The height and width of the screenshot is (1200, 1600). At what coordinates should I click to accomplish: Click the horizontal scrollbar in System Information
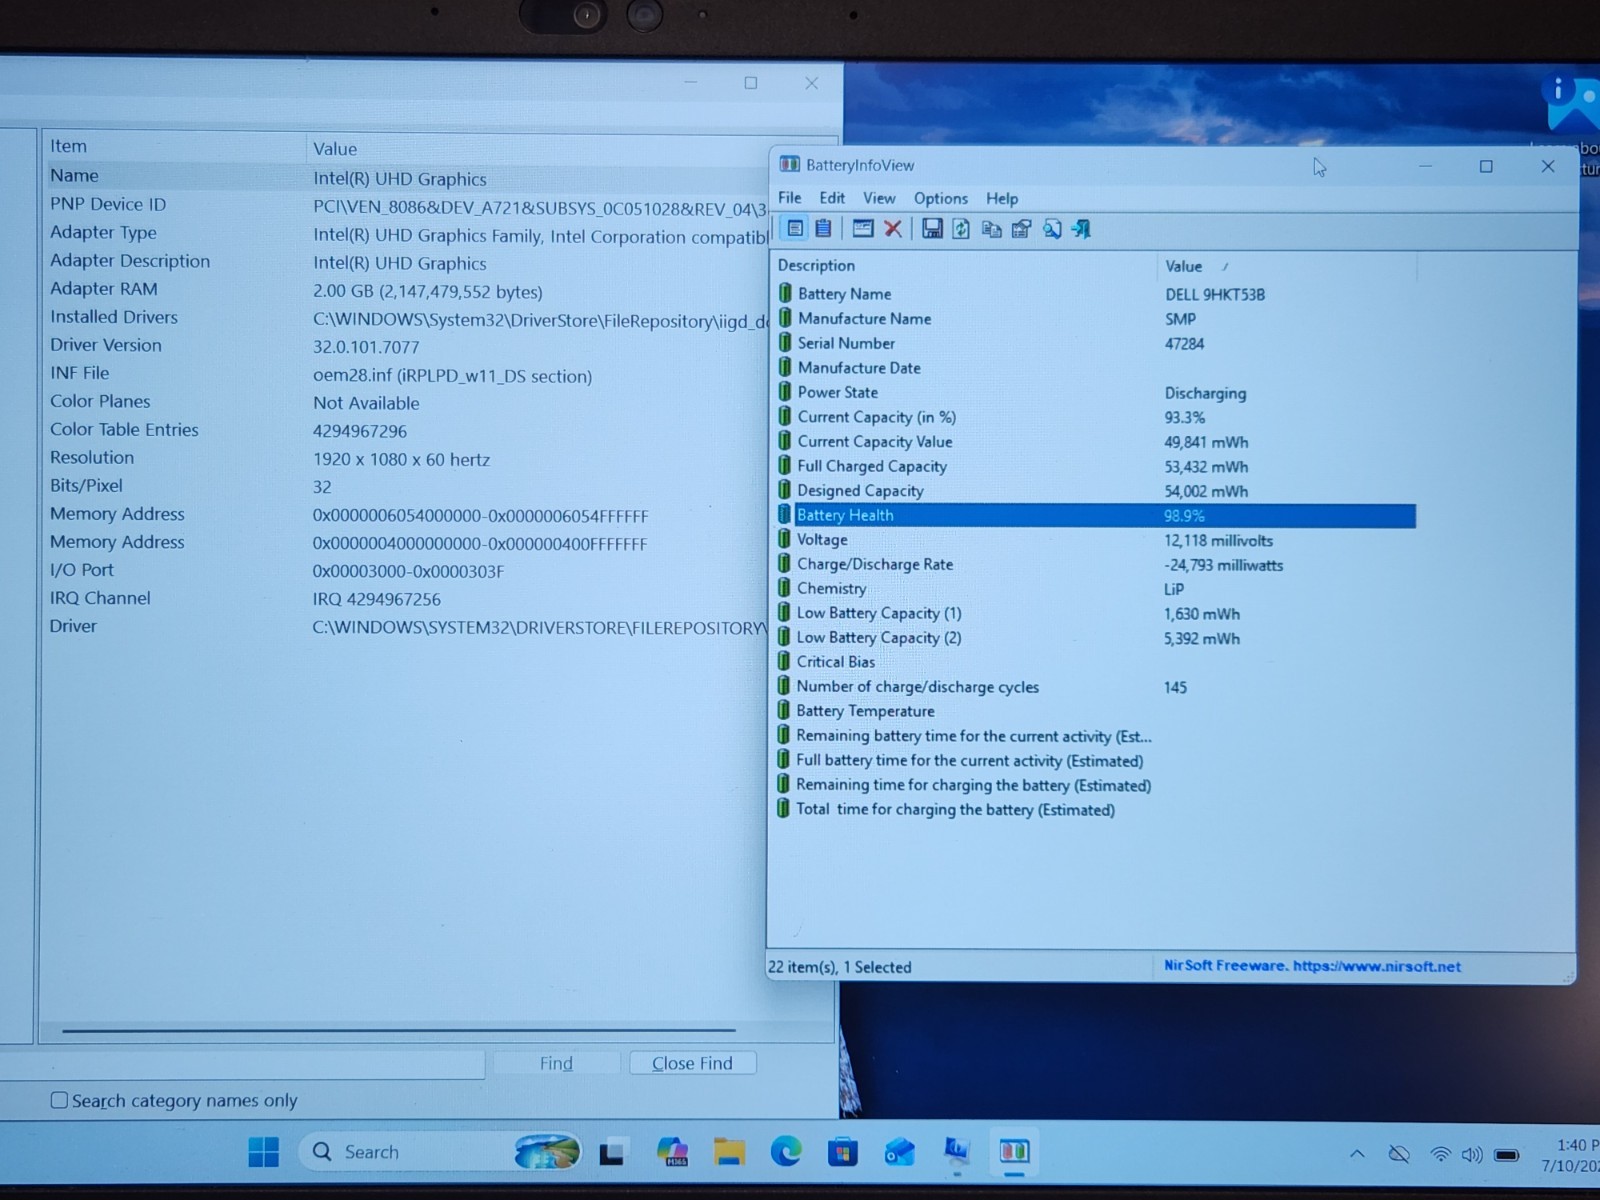point(398,1029)
